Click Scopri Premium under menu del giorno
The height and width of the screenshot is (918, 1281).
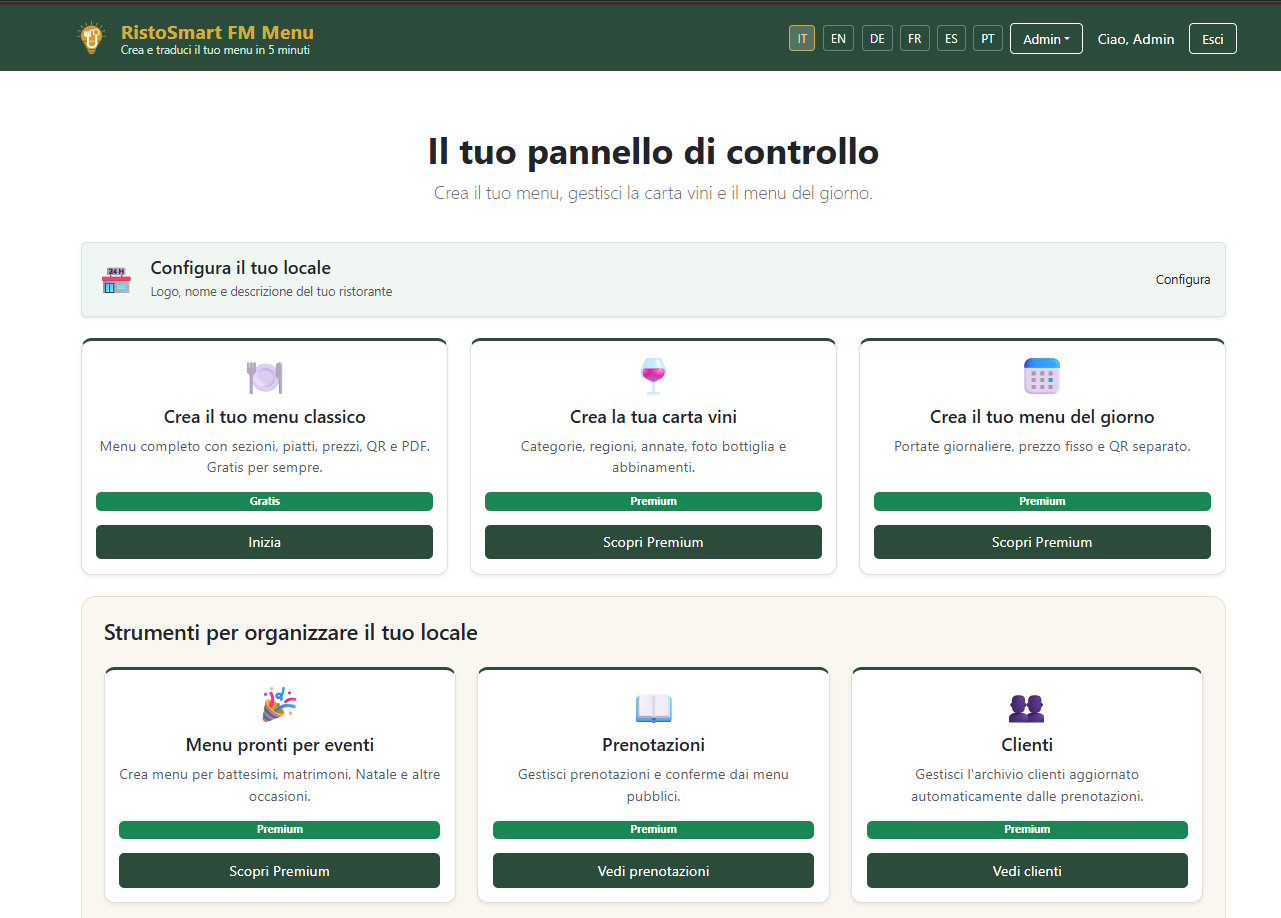click(x=1042, y=542)
